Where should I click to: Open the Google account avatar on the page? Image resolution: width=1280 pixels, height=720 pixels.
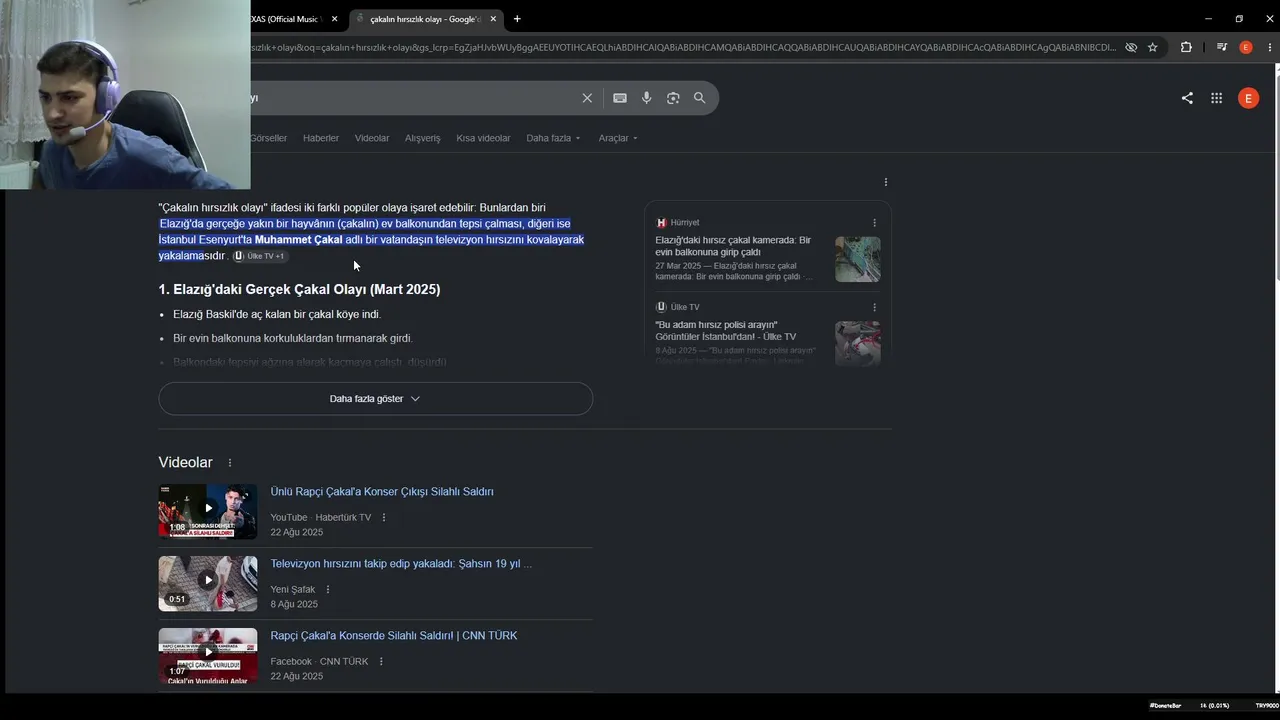click(1248, 98)
